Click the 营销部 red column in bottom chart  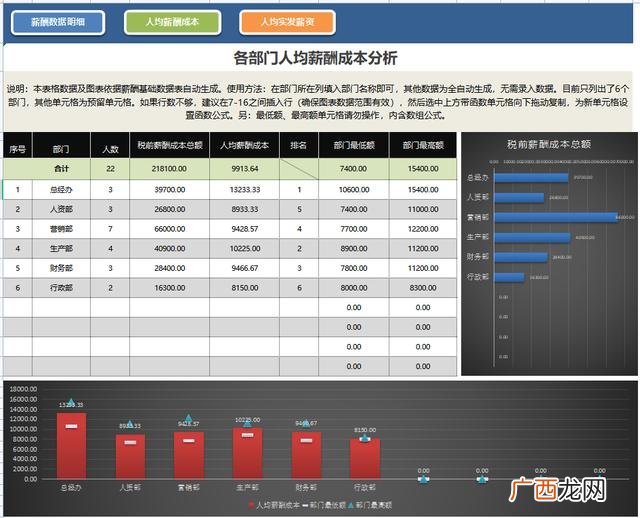pos(189,455)
